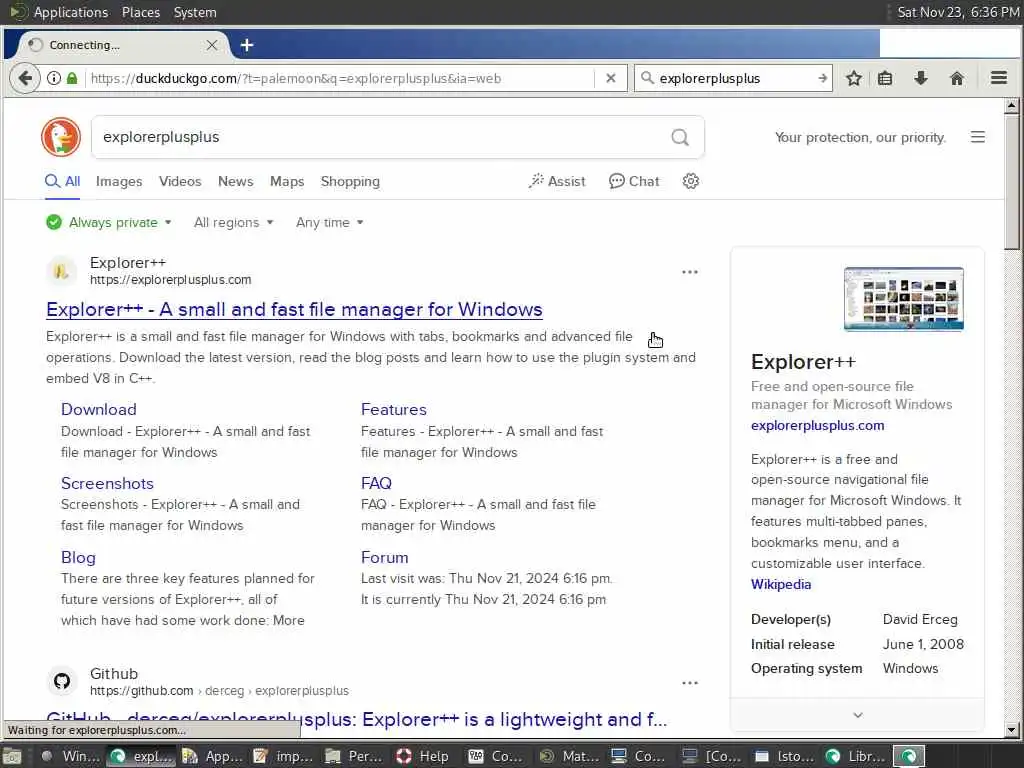The width and height of the screenshot is (1024, 768).
Task: Click the scrollbar up arrow
Action: (1012, 105)
